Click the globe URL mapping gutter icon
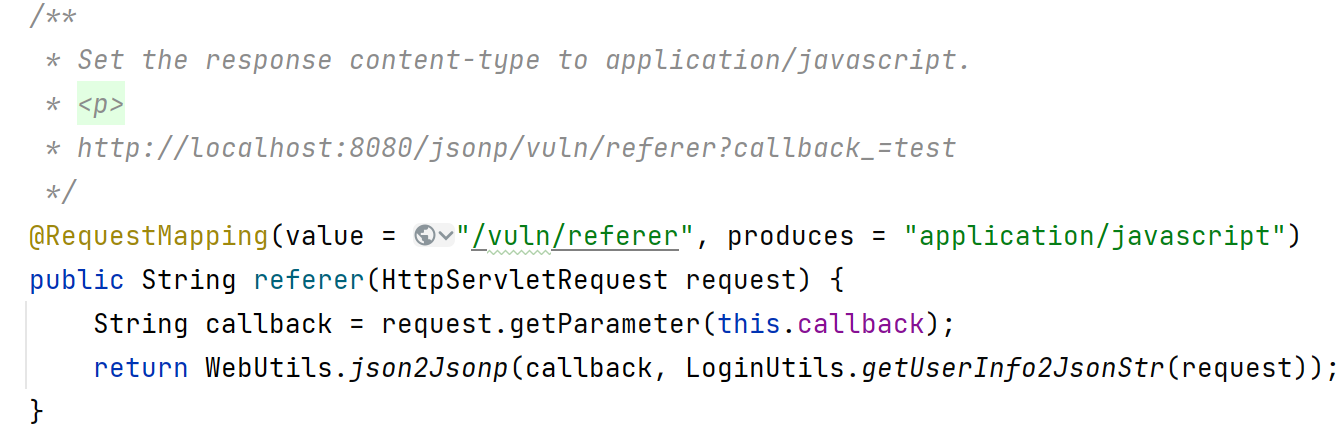This screenshot has height=444, width=1344. point(424,236)
